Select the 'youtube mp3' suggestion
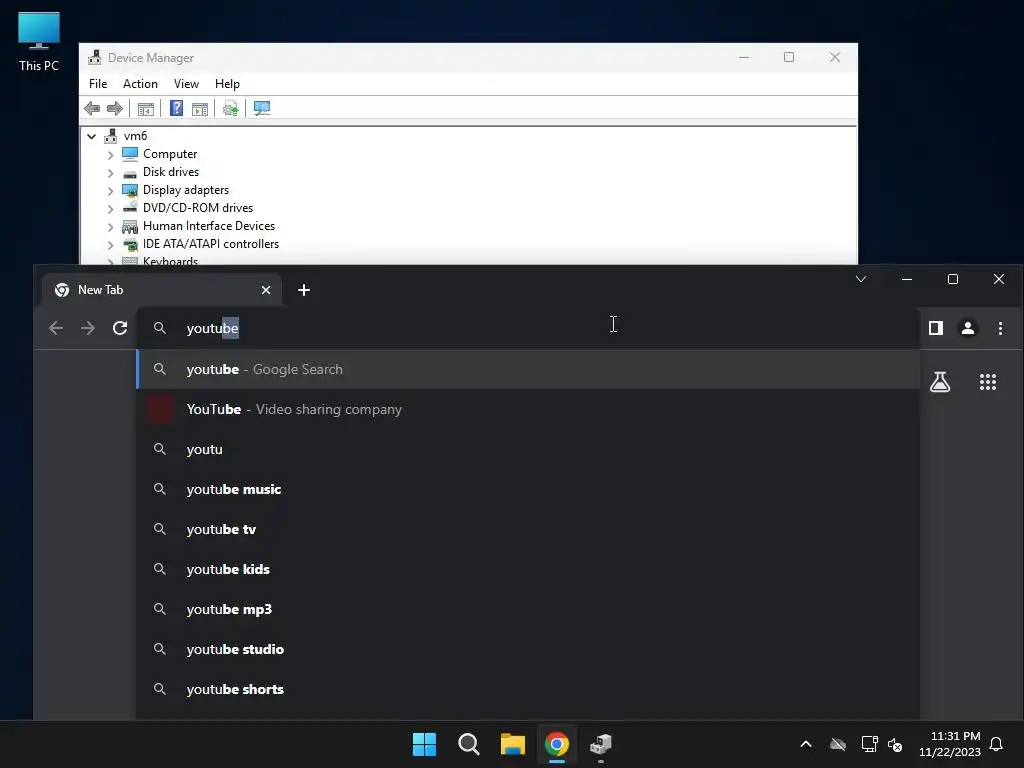 [x=528, y=609]
